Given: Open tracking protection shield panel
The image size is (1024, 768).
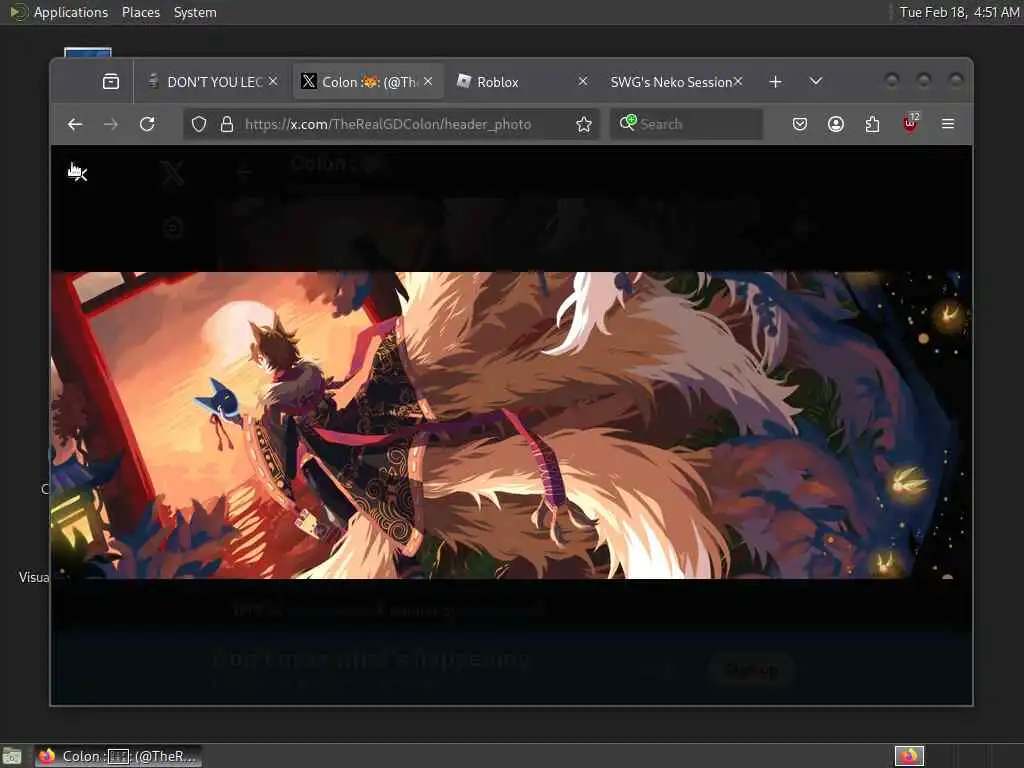Looking at the screenshot, I should (199, 124).
